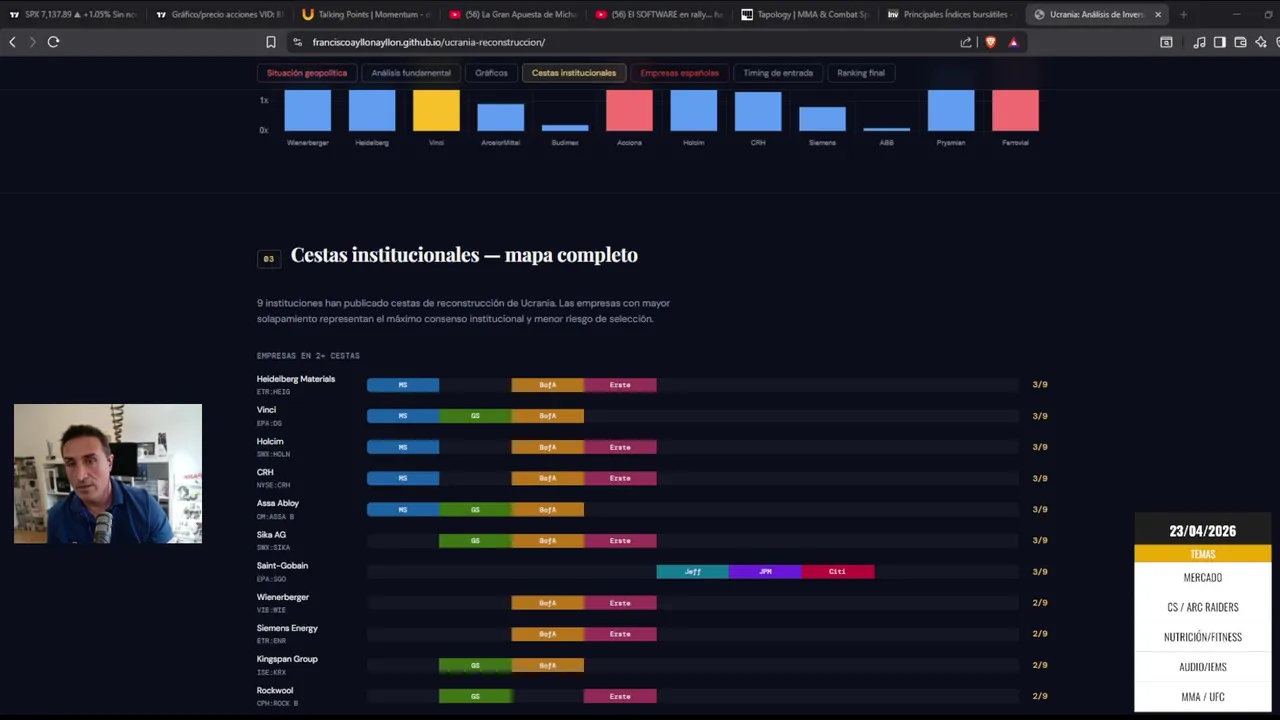Open site information icon in address bar

point(298,42)
